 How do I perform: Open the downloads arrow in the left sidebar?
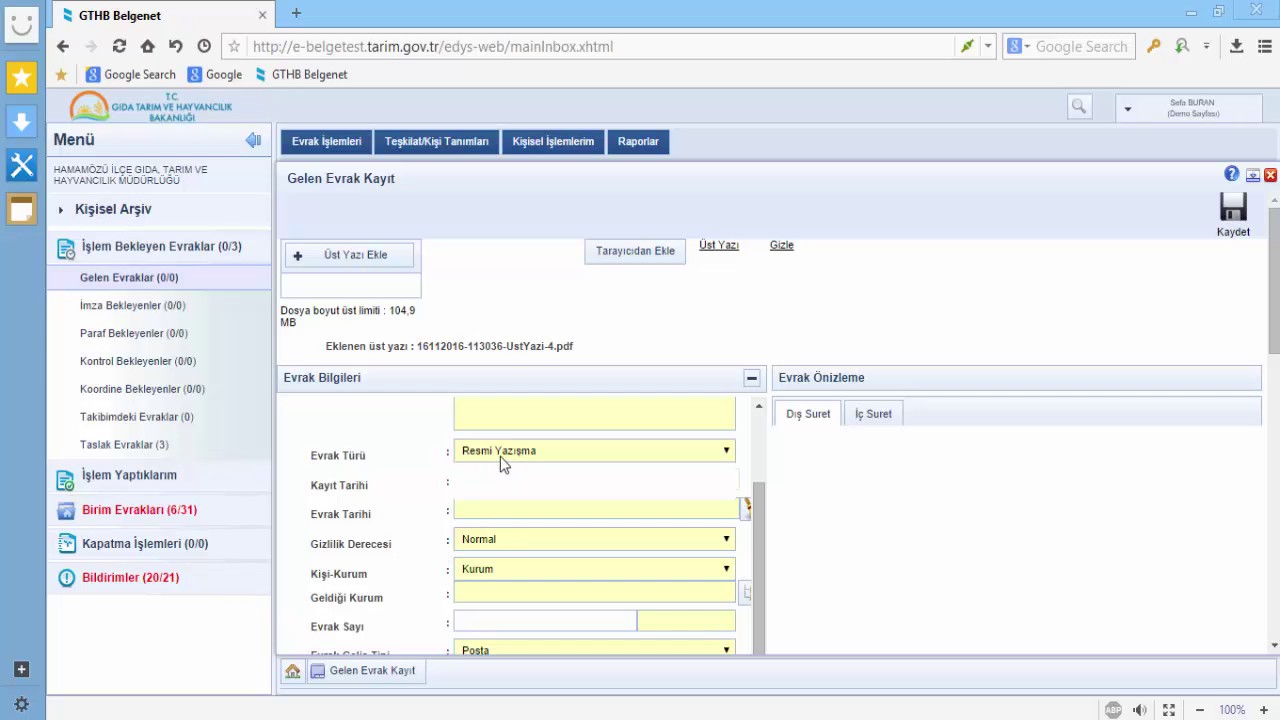coord(22,121)
